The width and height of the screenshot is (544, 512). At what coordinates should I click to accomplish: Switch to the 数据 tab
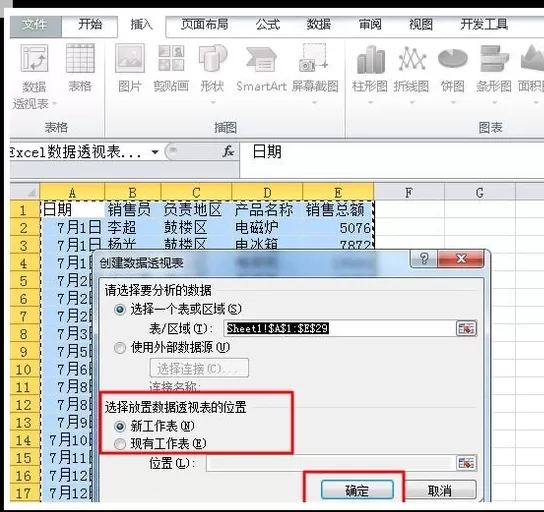[318, 25]
